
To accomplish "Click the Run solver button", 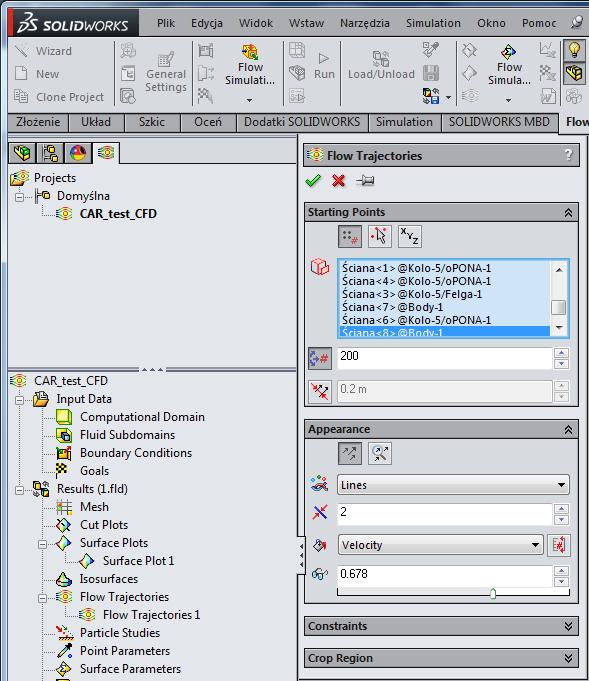I will pos(324,66).
